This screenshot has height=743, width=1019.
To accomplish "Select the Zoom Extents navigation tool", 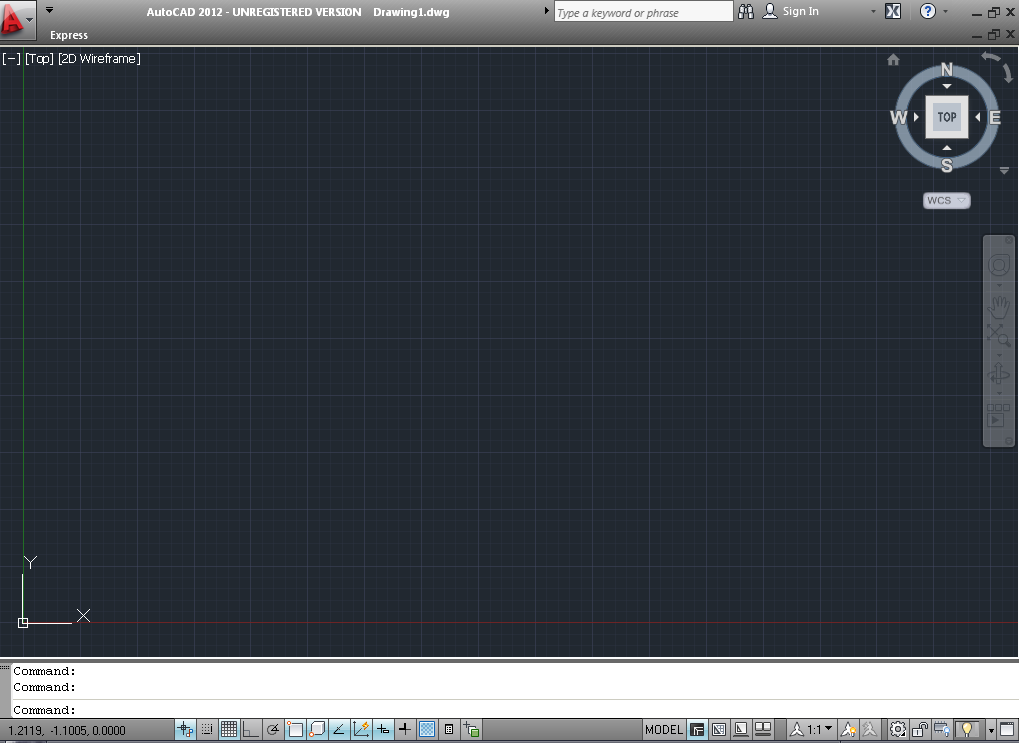I will click(999, 335).
